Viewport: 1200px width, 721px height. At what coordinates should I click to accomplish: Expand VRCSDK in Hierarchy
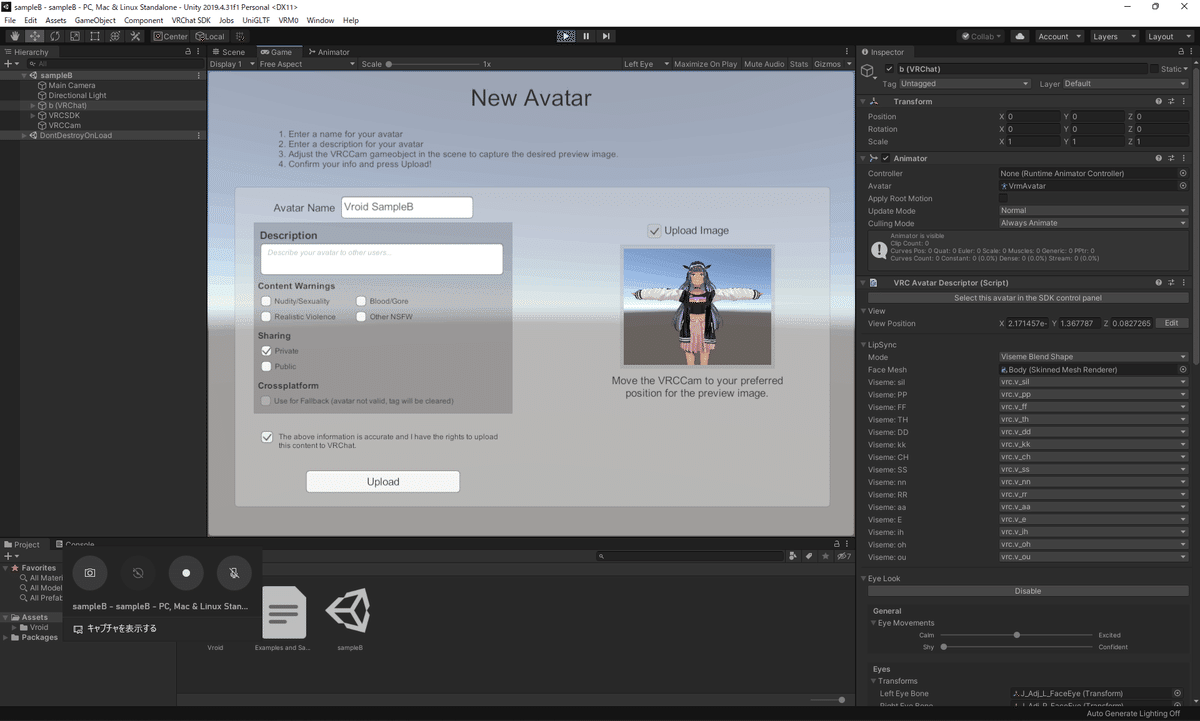tap(35, 116)
